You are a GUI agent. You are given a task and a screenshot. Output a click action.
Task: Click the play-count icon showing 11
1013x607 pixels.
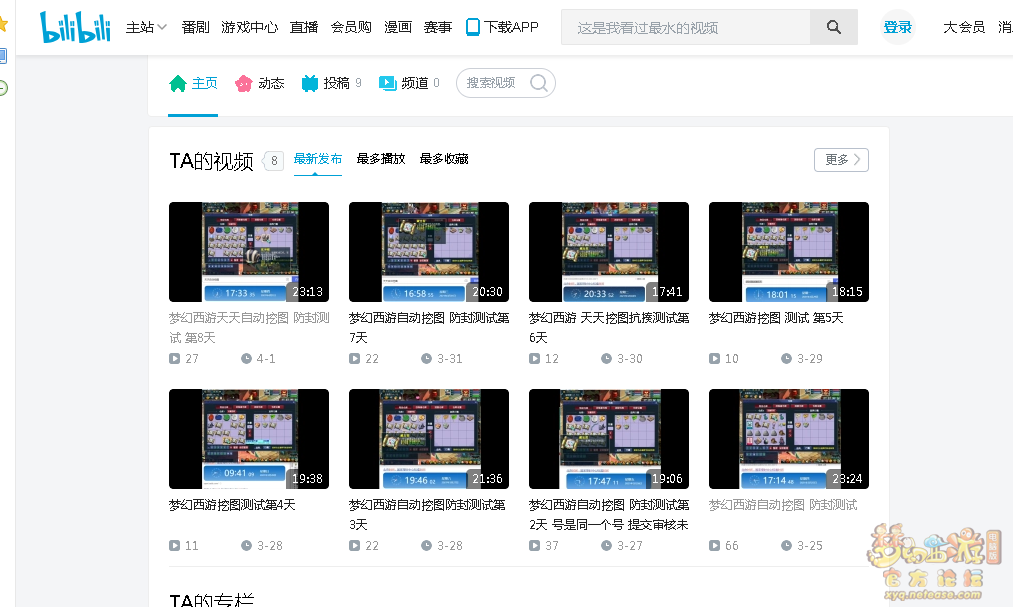pos(174,546)
